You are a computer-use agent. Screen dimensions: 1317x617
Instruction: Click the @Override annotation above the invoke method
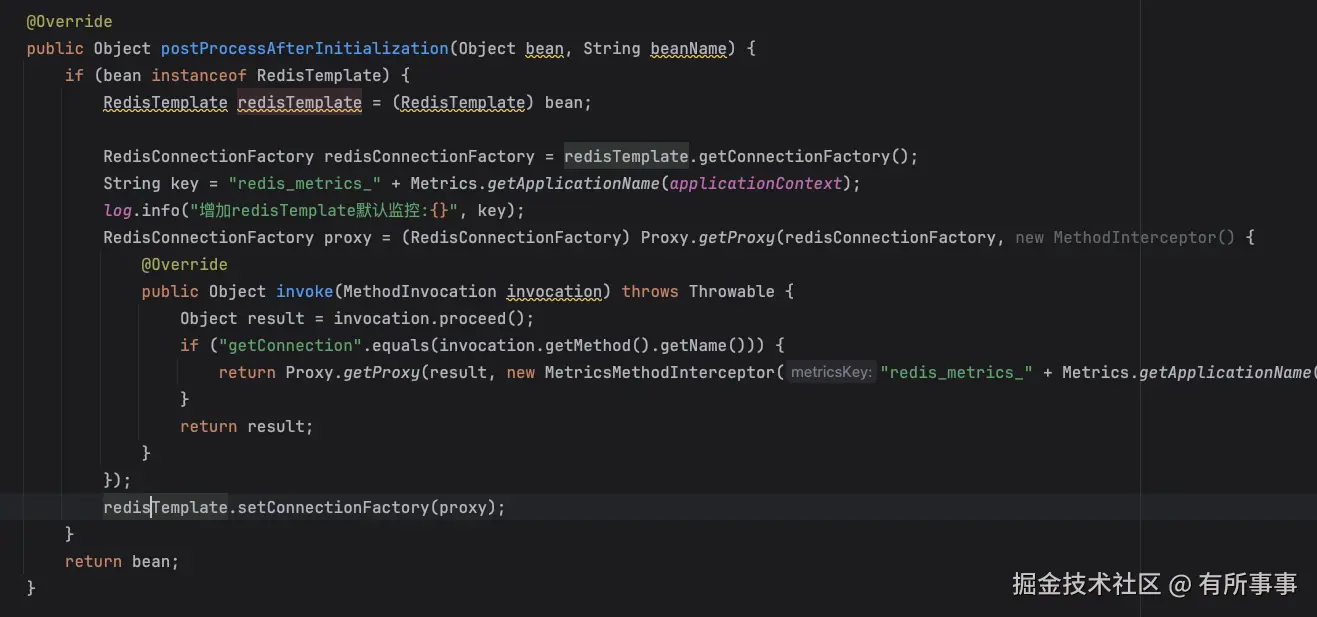(x=185, y=264)
